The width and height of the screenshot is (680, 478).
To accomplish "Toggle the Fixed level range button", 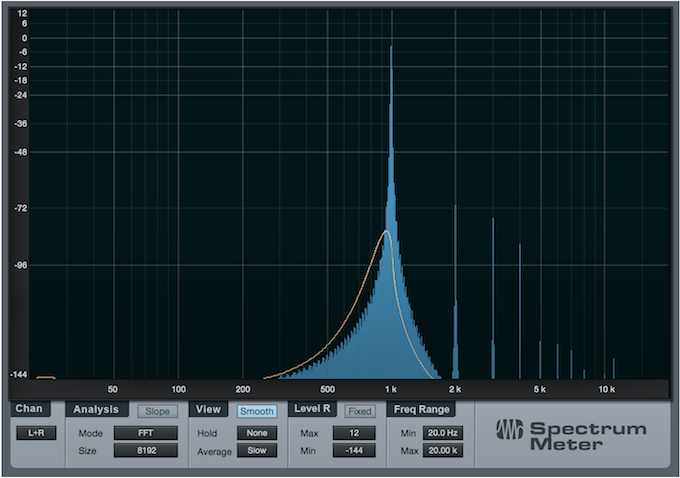I will [x=360, y=411].
